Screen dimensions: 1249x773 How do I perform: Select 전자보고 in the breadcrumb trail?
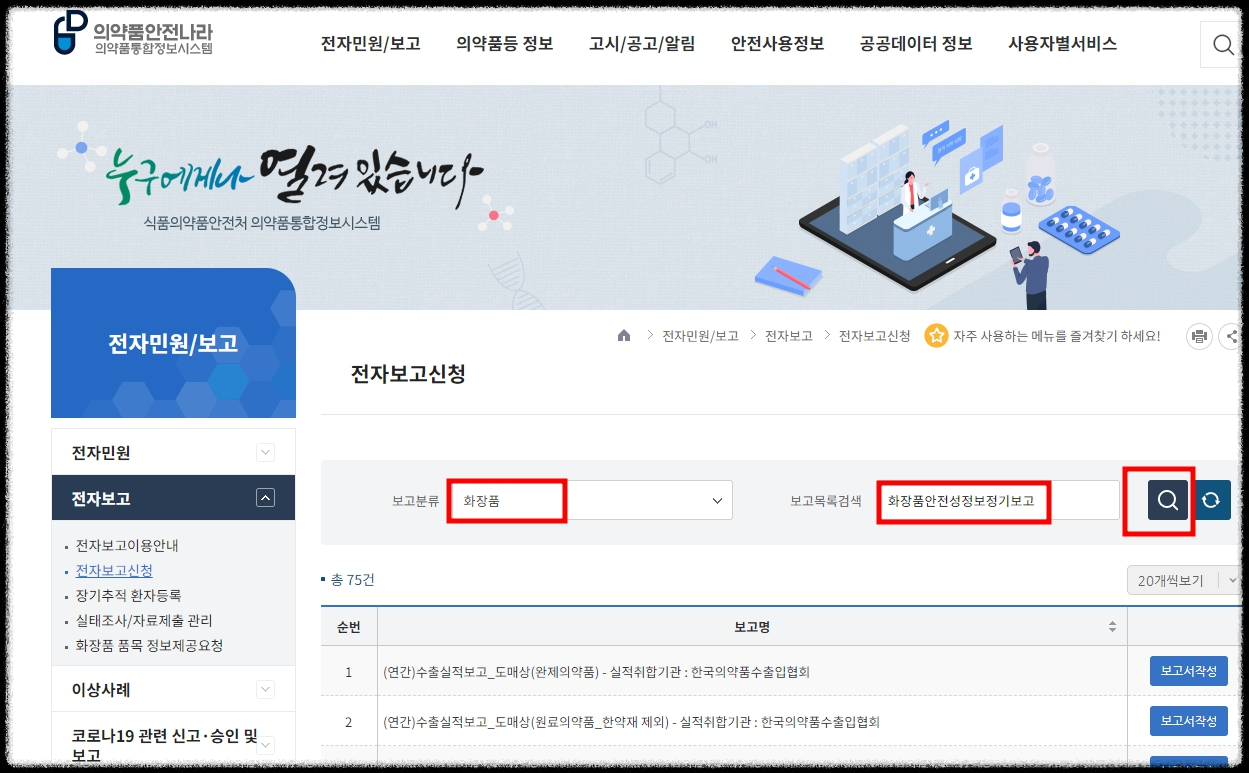pyautogui.click(x=786, y=336)
